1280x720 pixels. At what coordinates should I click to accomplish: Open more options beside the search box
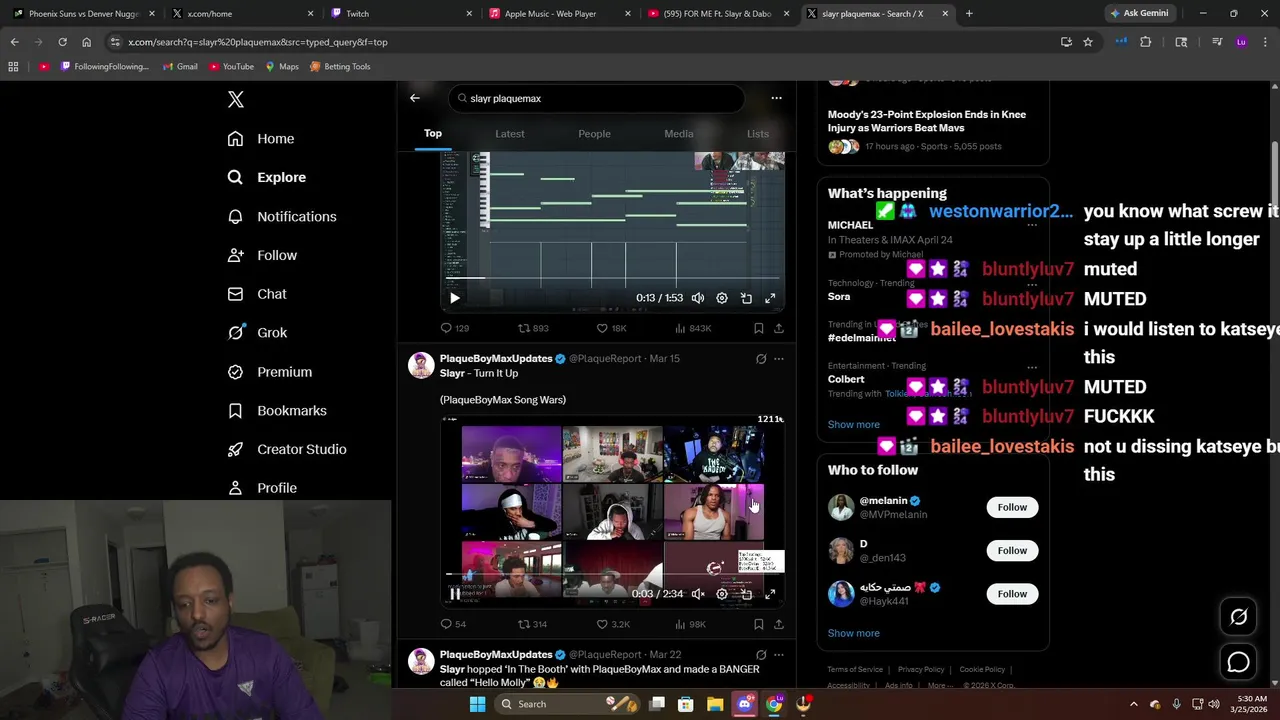[776, 98]
